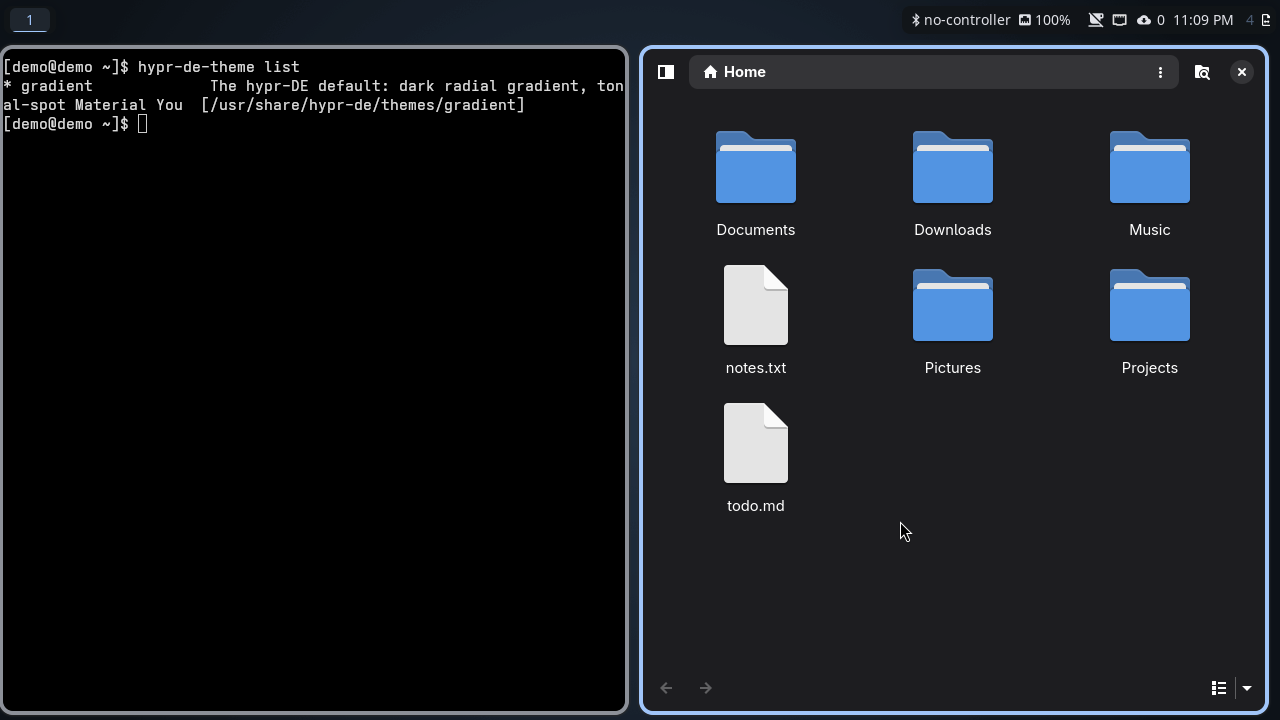This screenshot has width=1280, height=720.
Task: Click the 100% battery indicator
Action: point(1045,20)
